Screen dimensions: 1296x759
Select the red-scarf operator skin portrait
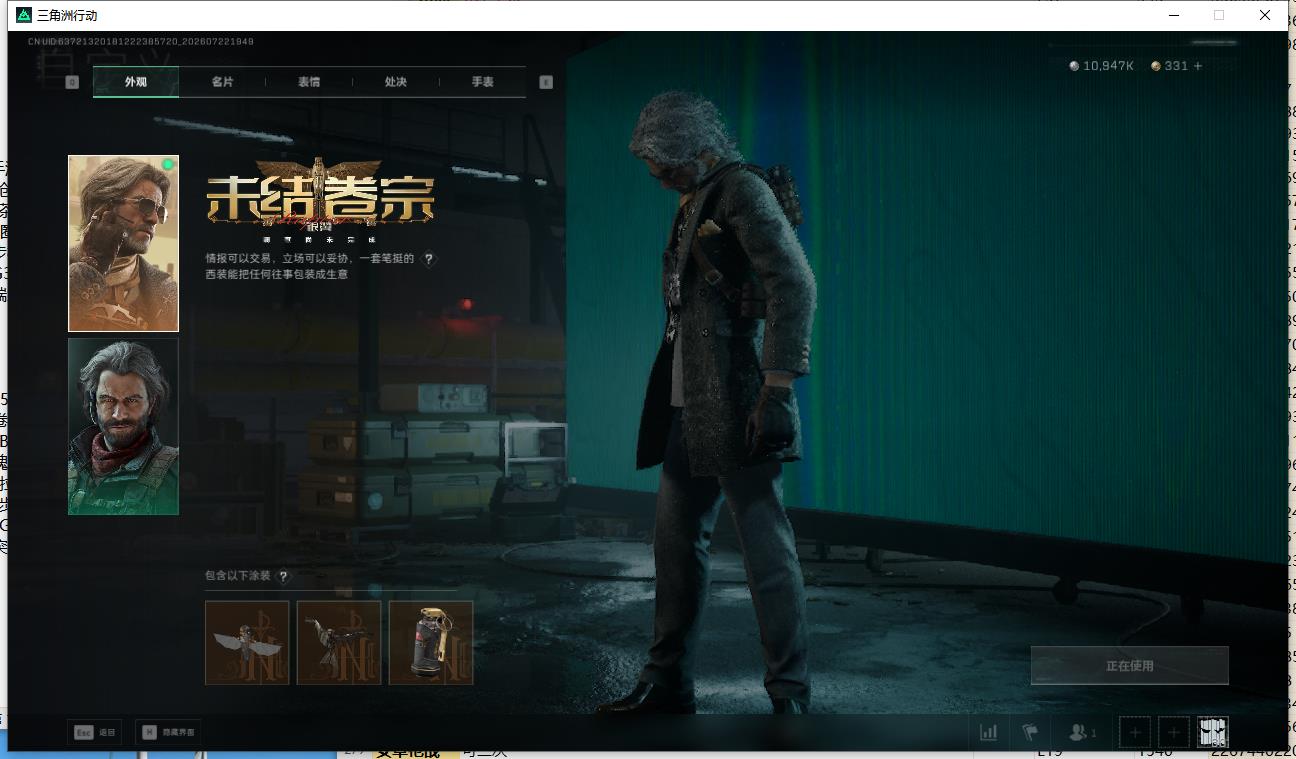tap(123, 426)
